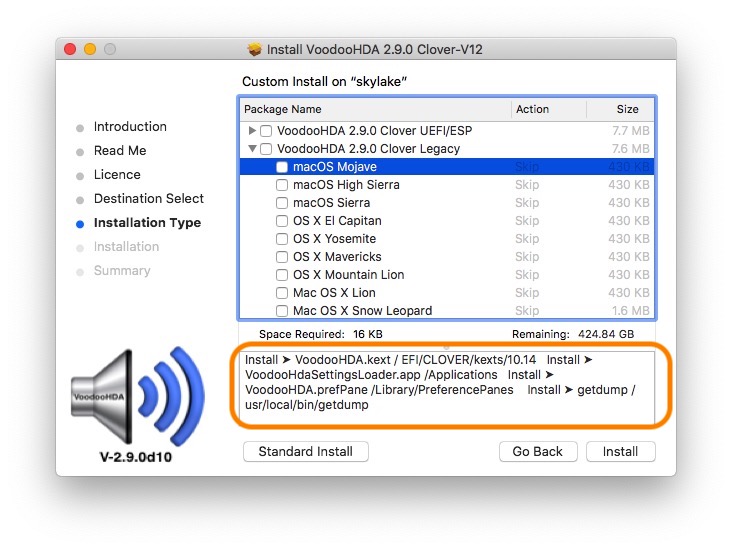Select the Mac OS X Snow Leopard checkbox
The height and width of the screenshot is (550, 732).
282,311
